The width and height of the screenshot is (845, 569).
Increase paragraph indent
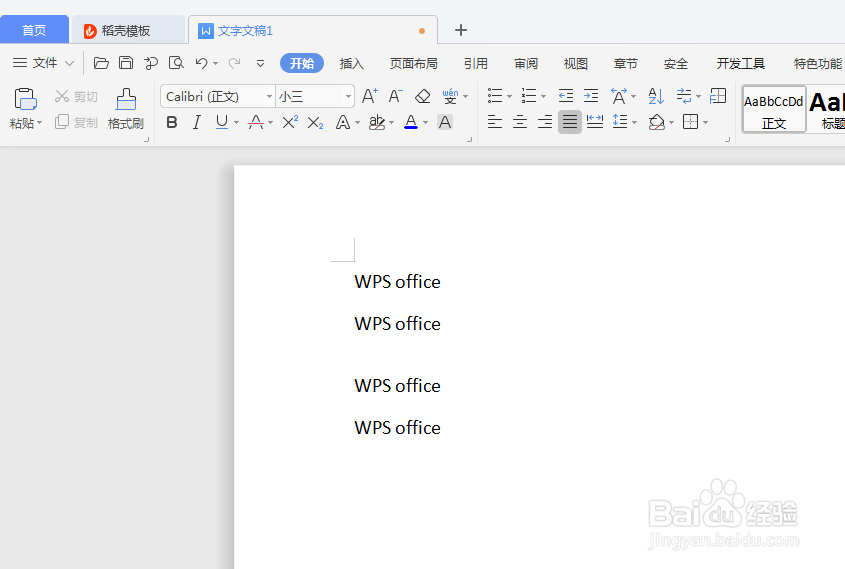click(x=591, y=96)
